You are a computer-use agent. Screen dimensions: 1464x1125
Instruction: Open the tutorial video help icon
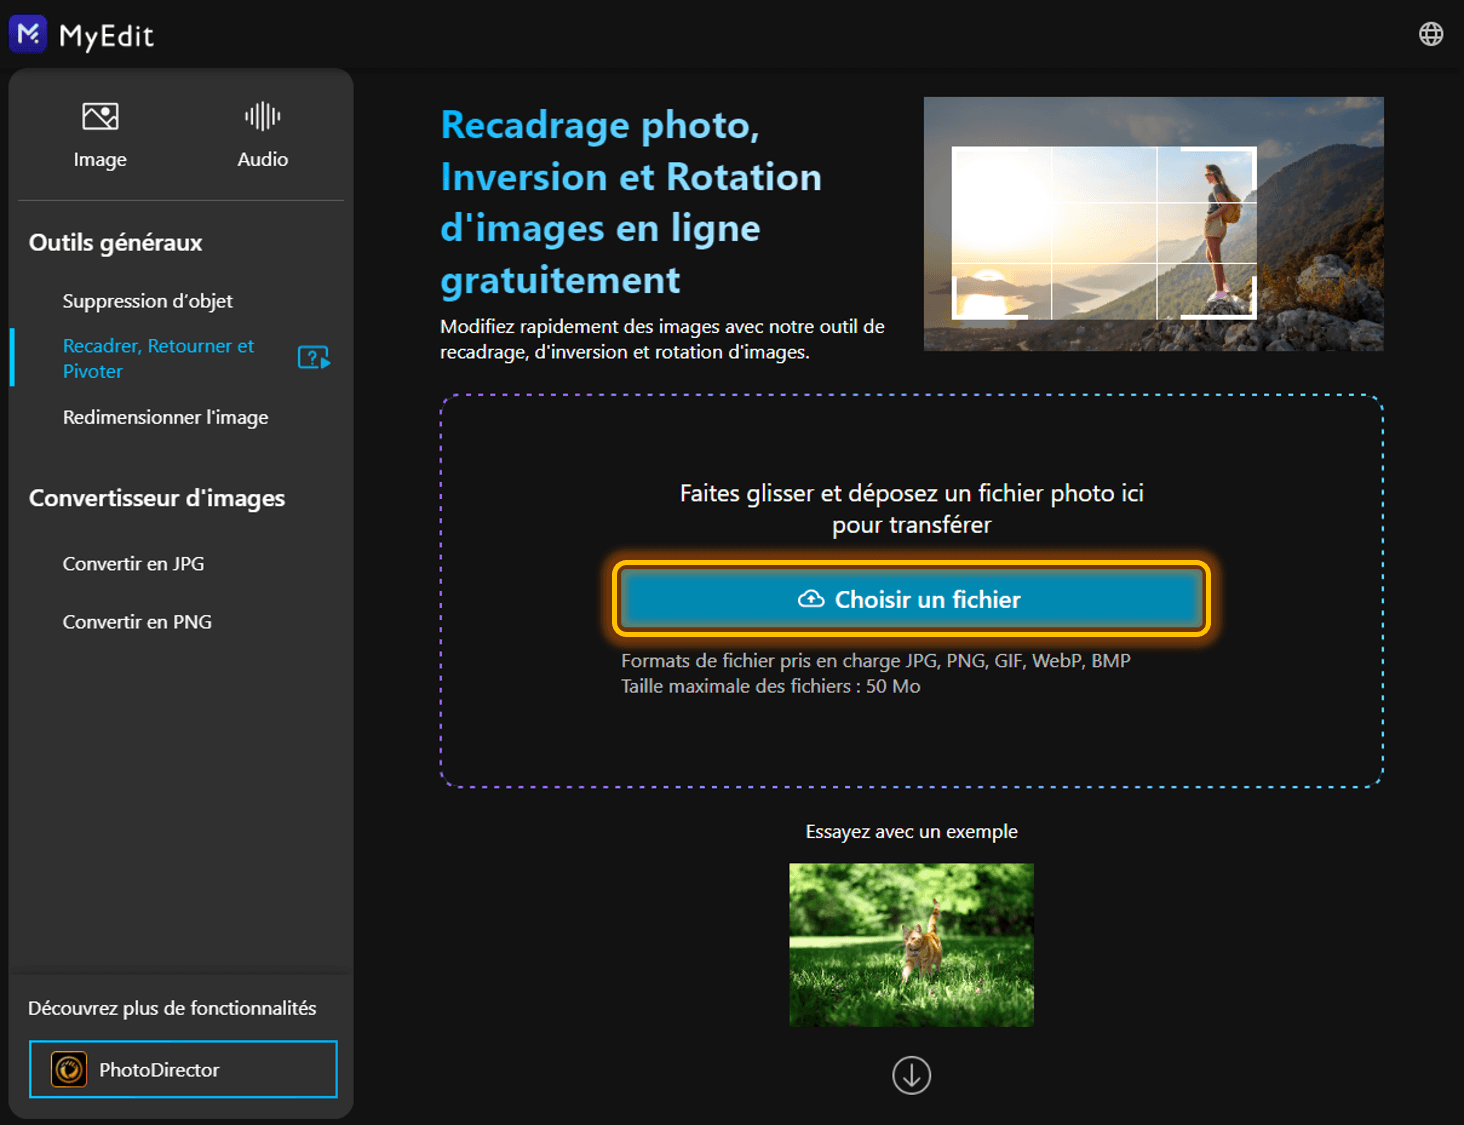[x=314, y=358]
